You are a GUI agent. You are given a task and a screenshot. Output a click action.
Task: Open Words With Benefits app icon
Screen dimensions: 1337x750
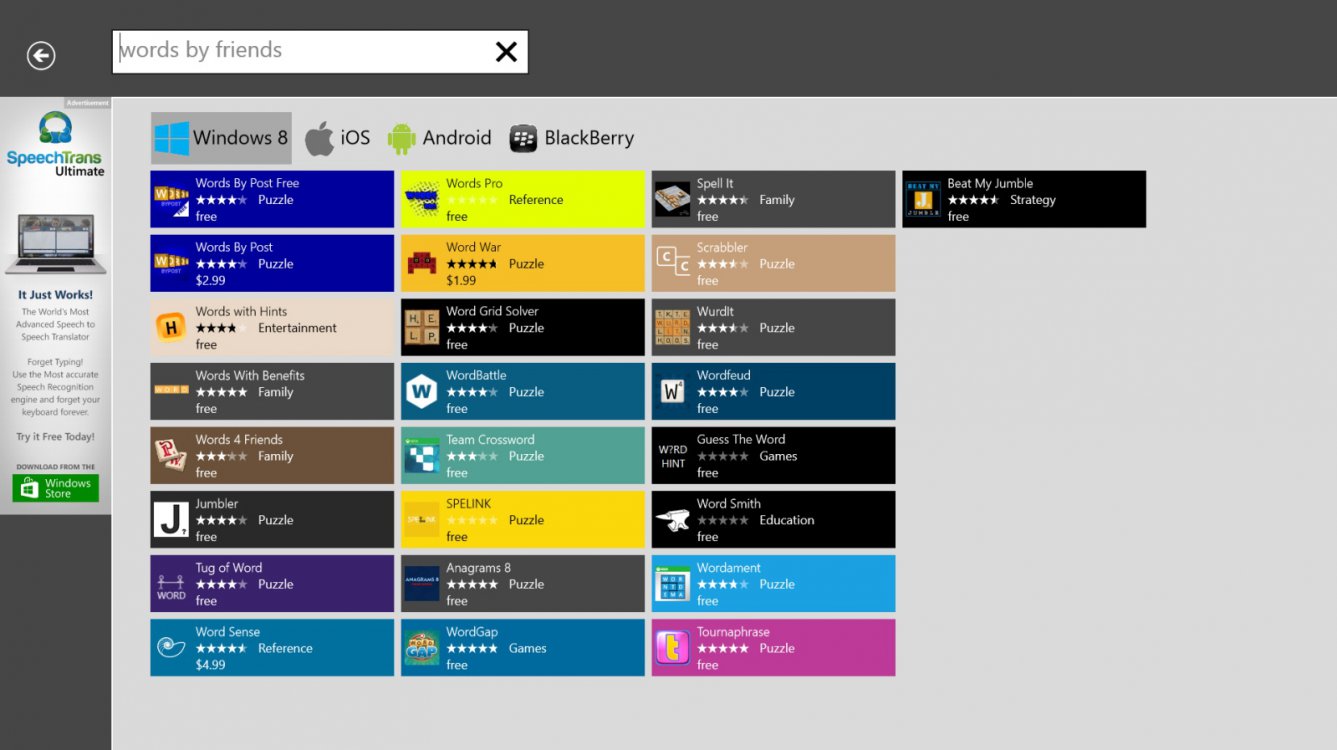point(171,391)
